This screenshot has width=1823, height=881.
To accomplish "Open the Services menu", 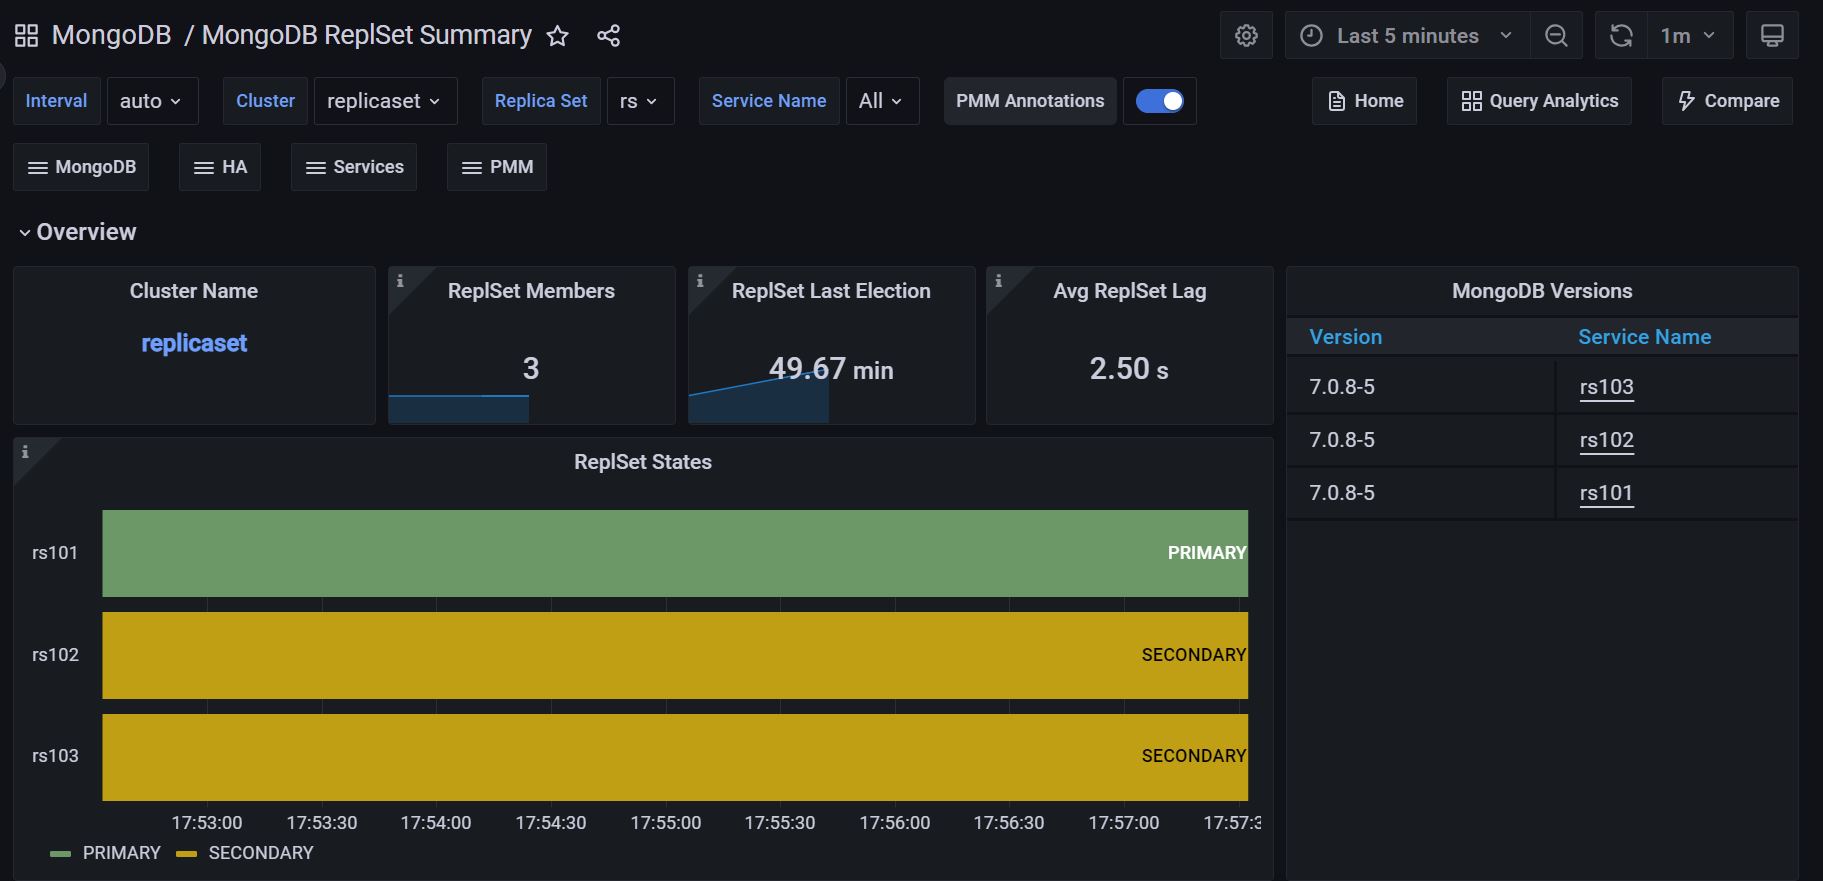I will 354,167.
